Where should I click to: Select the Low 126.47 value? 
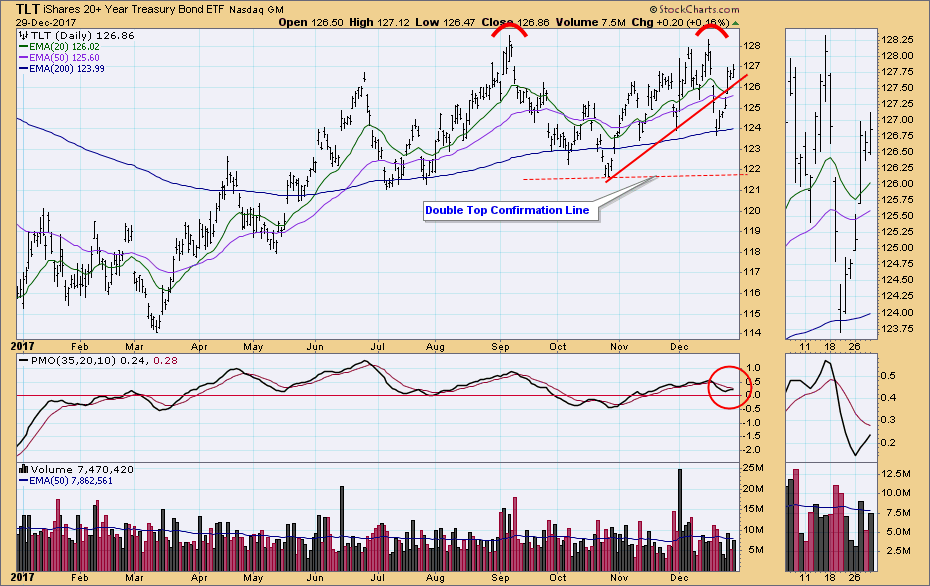(445, 23)
